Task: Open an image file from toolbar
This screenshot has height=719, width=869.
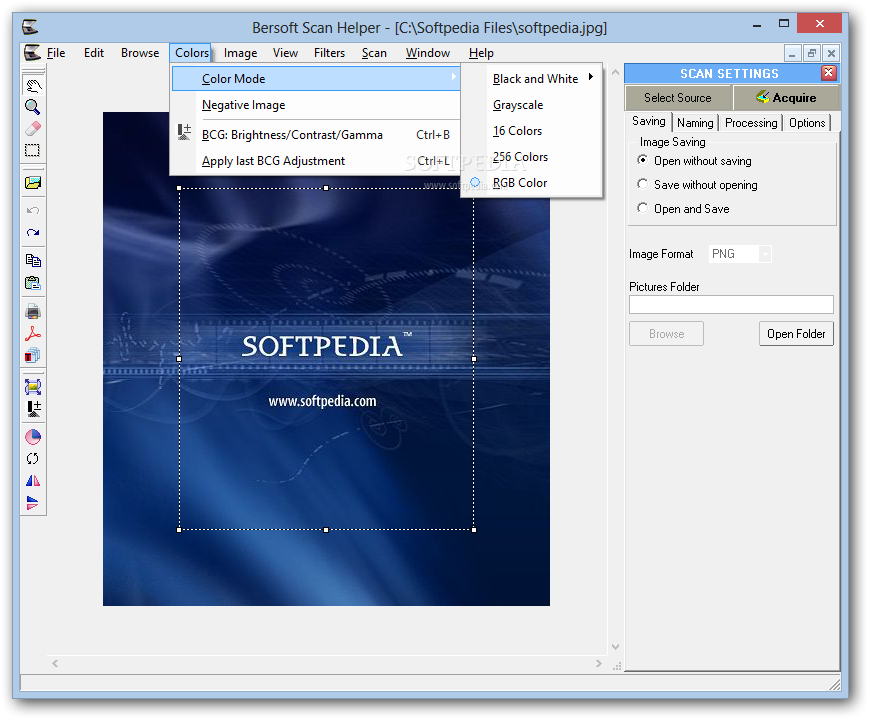Action: 33,182
